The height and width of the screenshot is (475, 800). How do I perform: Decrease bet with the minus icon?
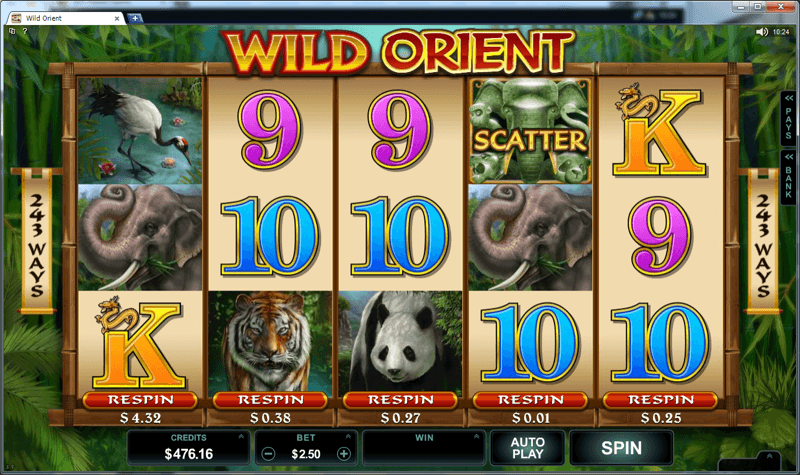[269, 454]
